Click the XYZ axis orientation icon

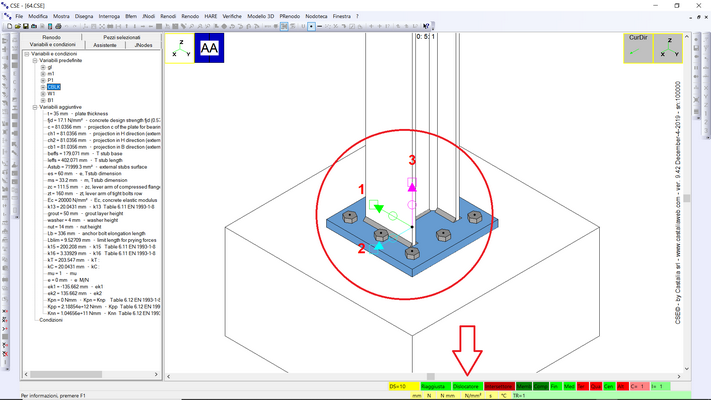coord(178,48)
